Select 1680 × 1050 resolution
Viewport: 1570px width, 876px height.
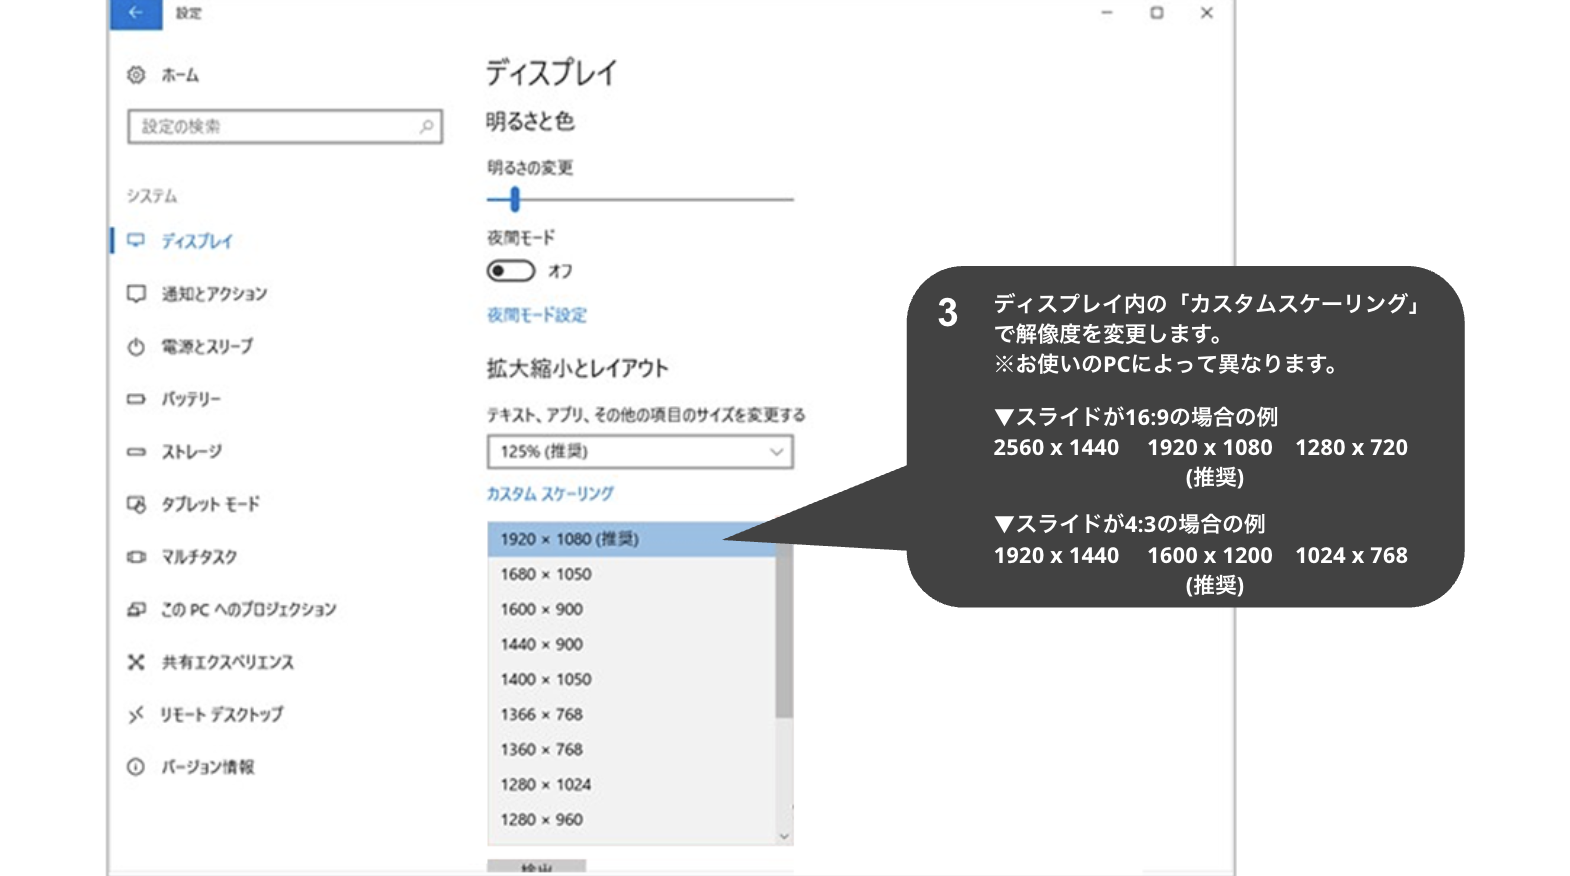(x=632, y=574)
